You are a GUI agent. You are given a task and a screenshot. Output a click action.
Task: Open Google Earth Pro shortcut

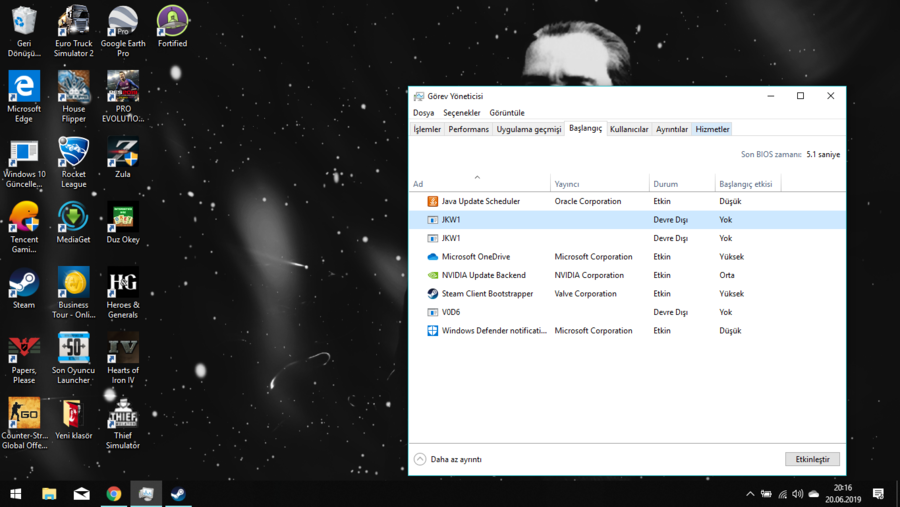point(123,31)
